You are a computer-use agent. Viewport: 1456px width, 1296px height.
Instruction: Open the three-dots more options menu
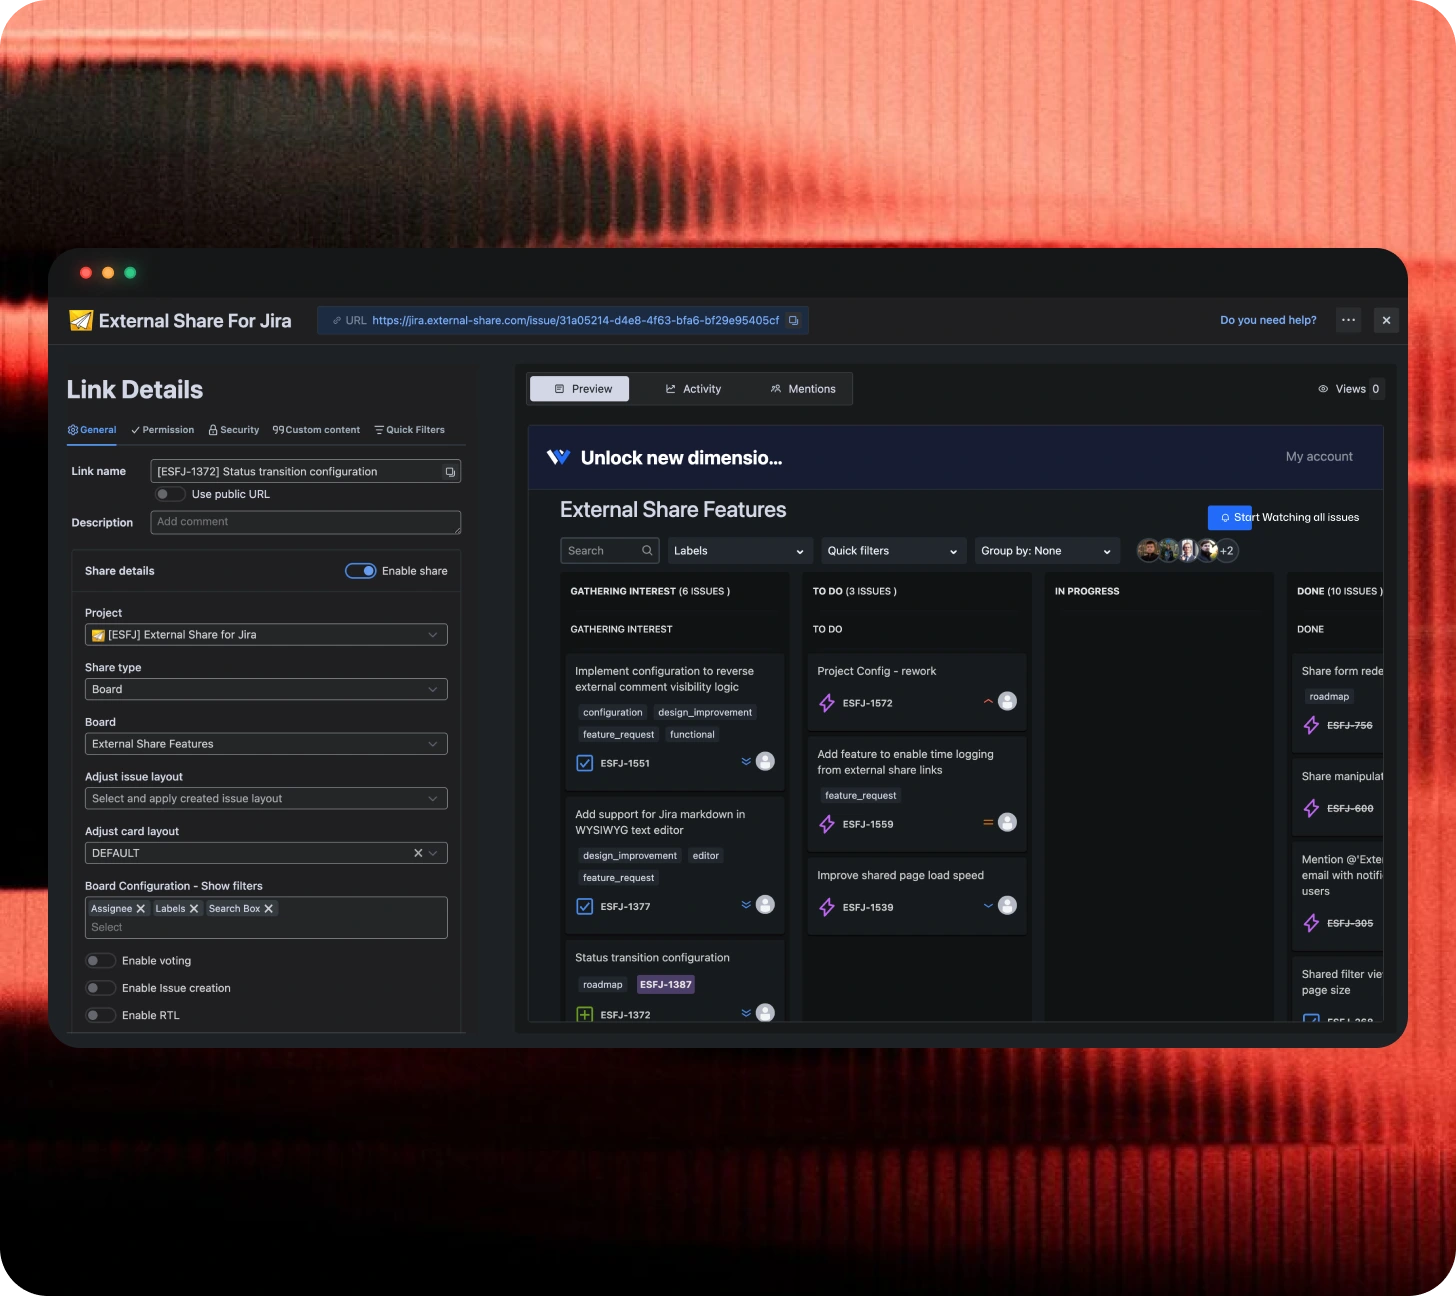pos(1348,320)
